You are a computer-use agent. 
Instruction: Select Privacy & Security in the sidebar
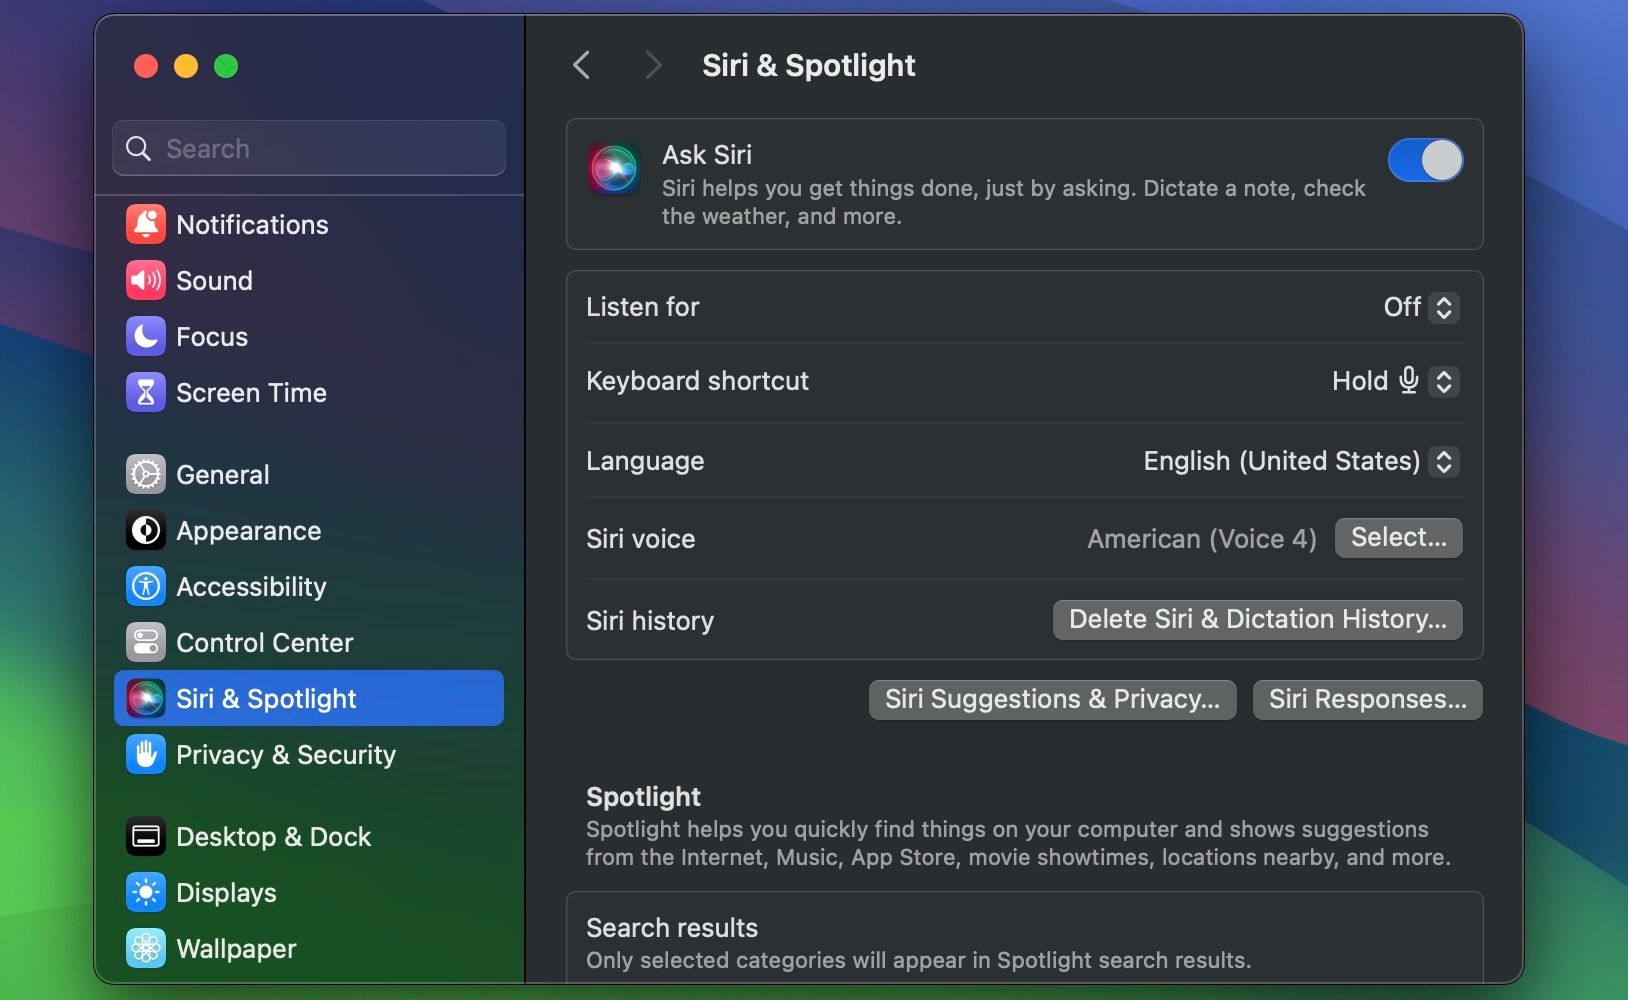(x=285, y=755)
